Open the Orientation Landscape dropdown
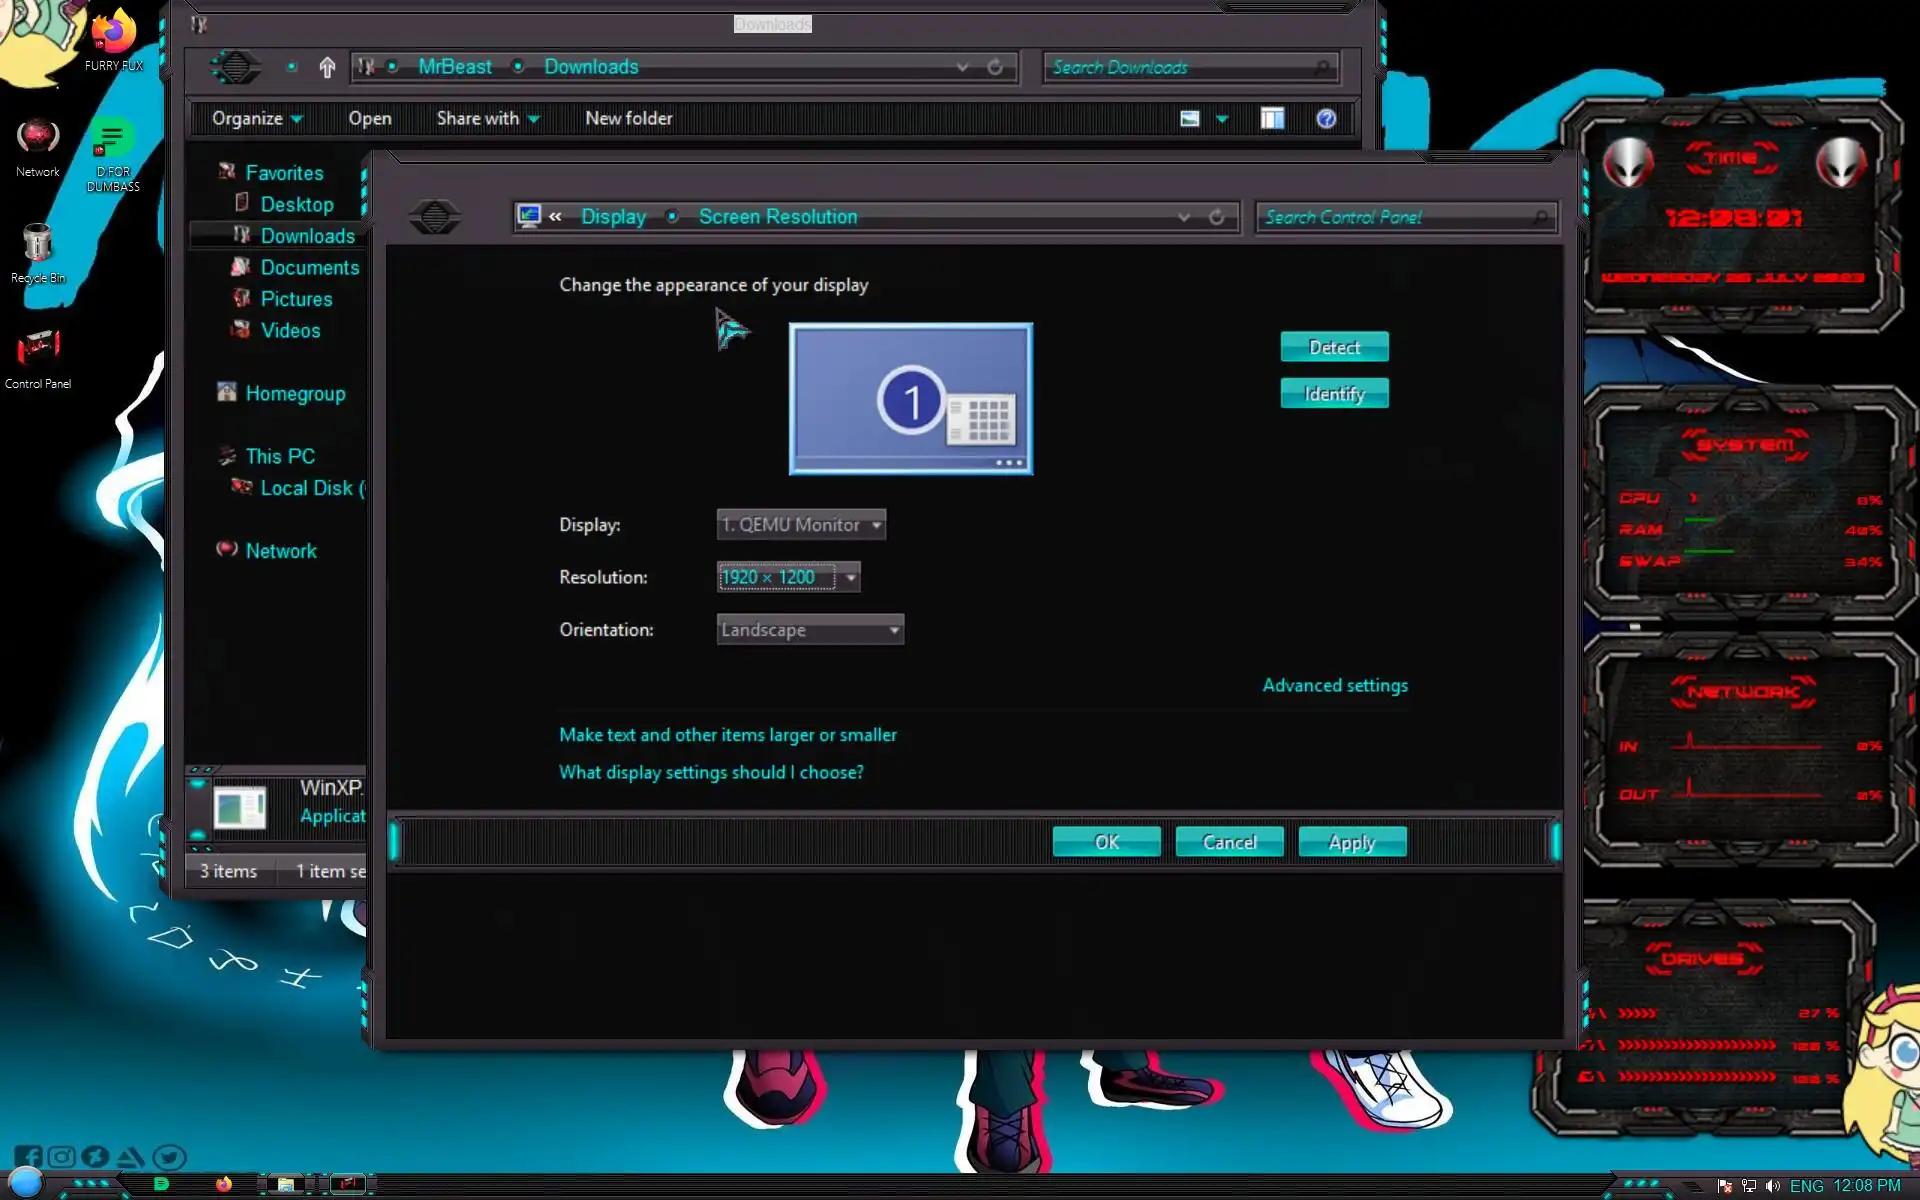The height and width of the screenshot is (1200, 1920). (810, 630)
